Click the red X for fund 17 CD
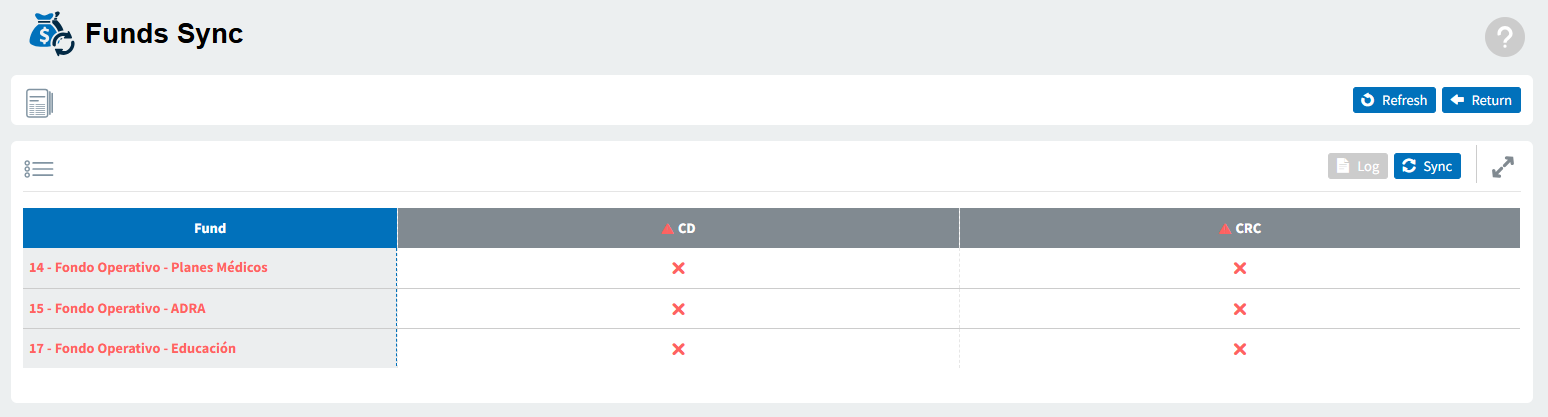Image resolution: width=1548 pixels, height=417 pixels. tap(678, 349)
